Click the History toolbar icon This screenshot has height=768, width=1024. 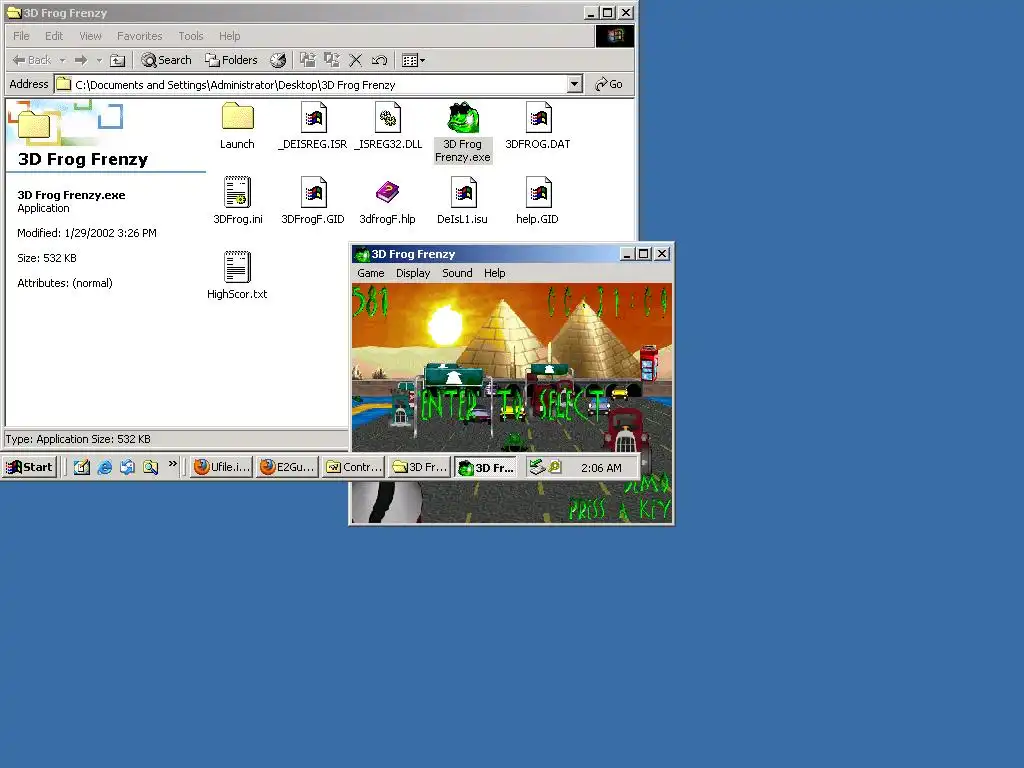(278, 60)
